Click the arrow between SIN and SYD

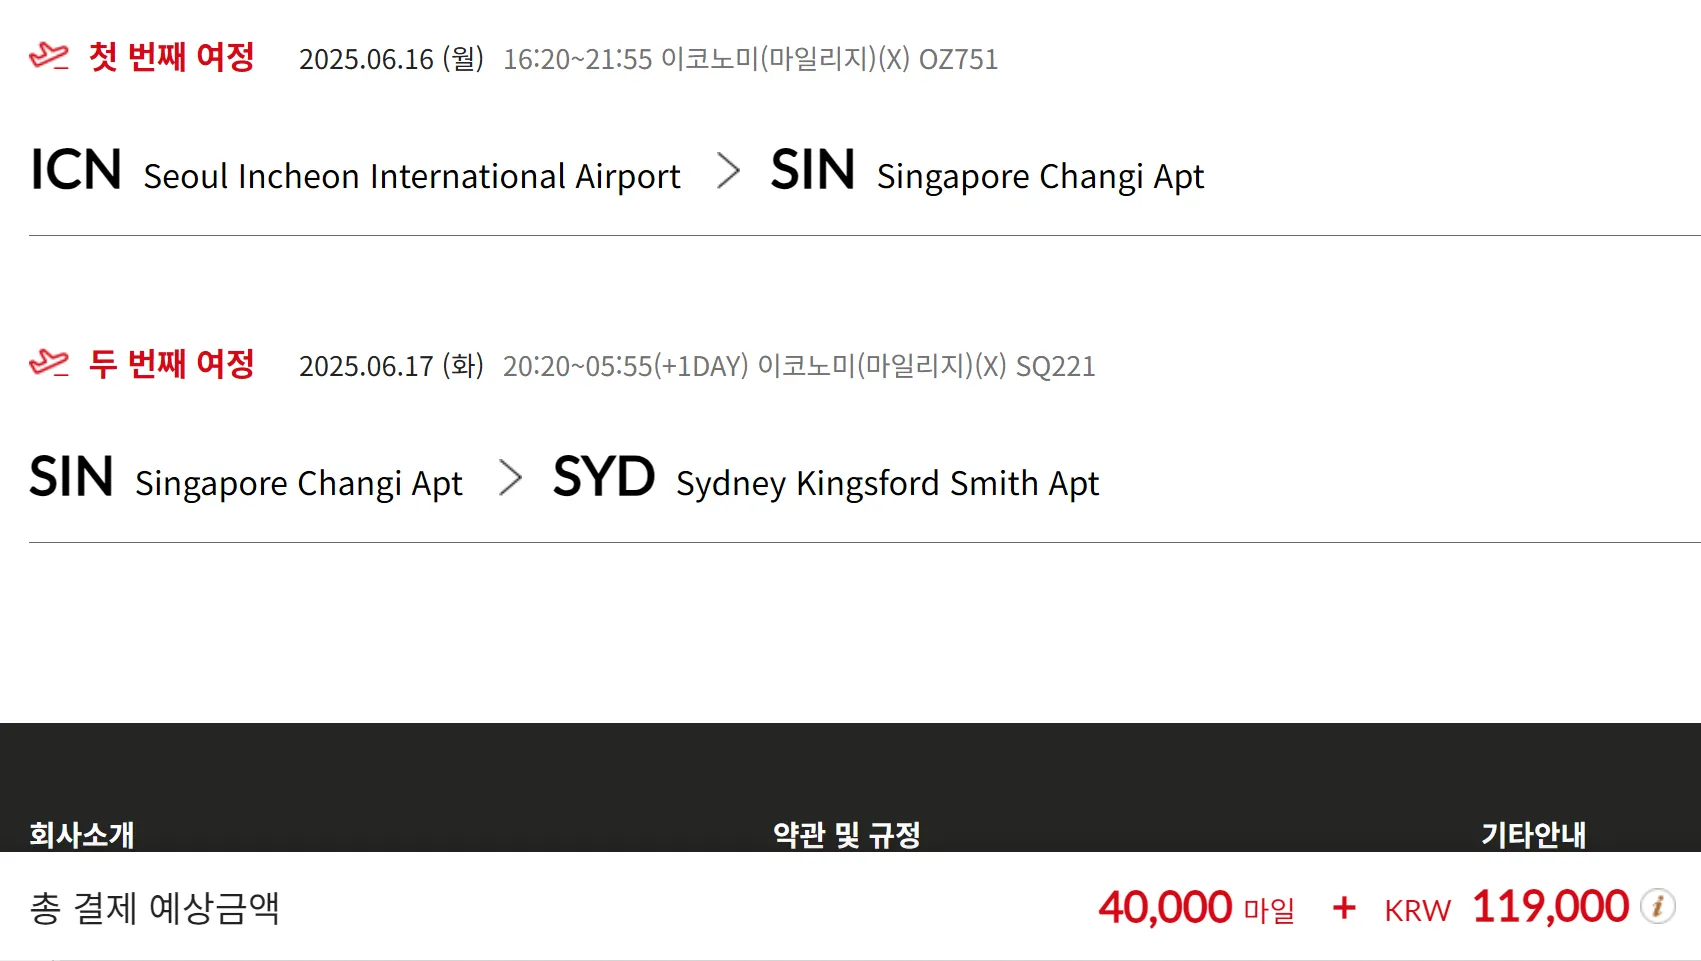tap(510, 478)
